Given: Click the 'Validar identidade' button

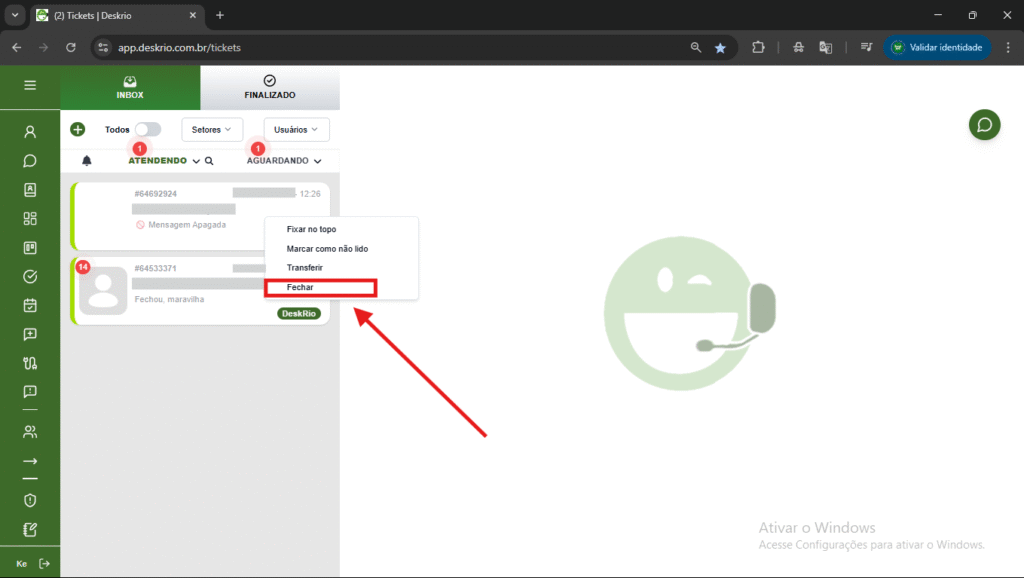Looking at the screenshot, I should pos(937,48).
